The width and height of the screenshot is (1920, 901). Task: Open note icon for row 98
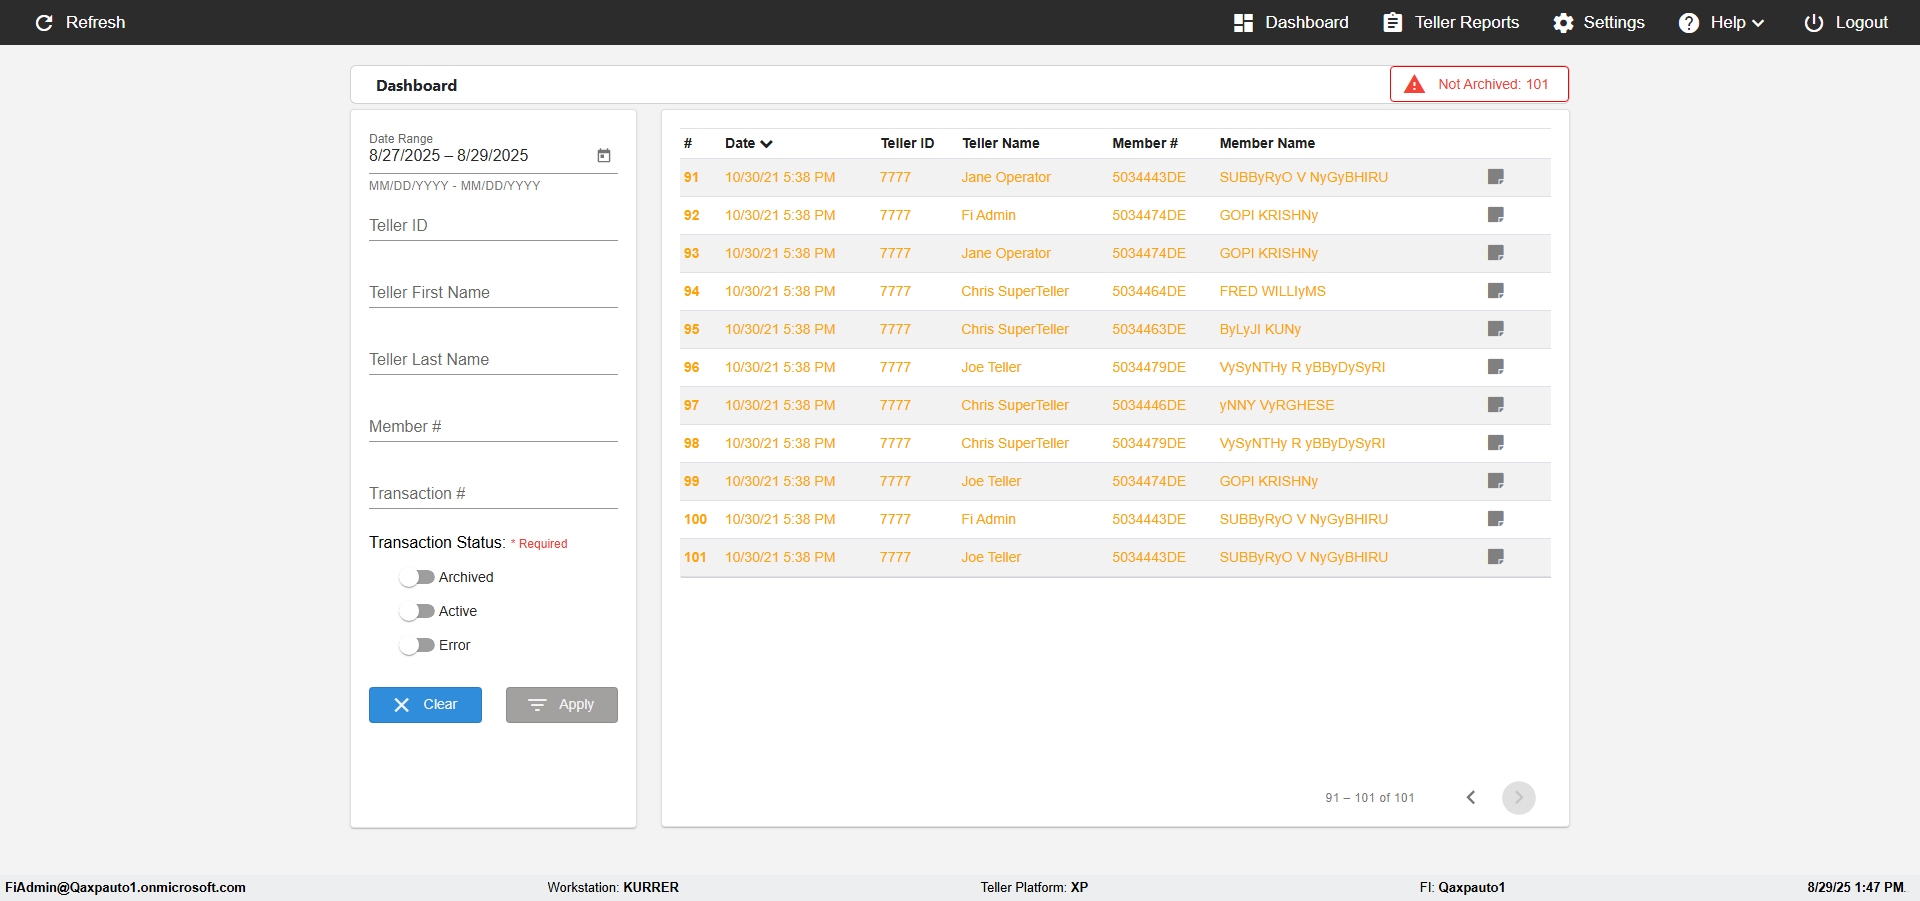tap(1496, 443)
